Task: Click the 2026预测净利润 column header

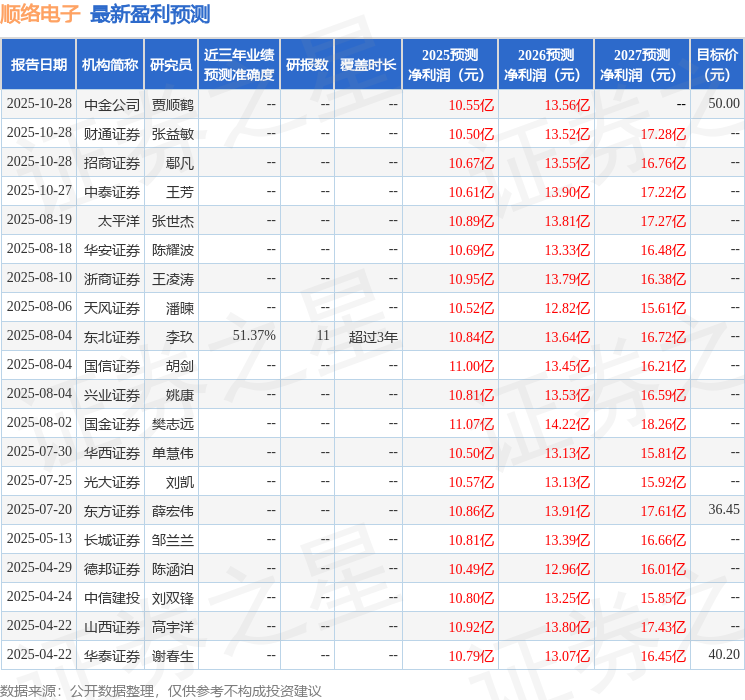Action: (x=546, y=65)
